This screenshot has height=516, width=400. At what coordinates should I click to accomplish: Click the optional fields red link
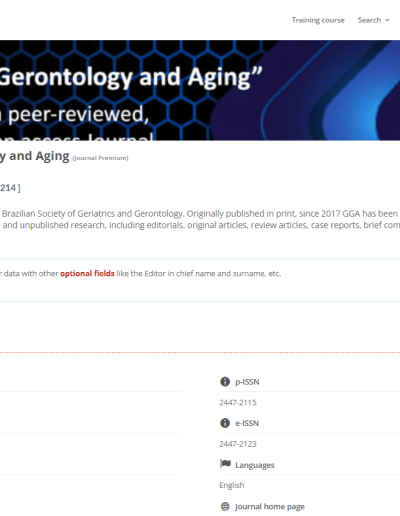click(x=87, y=274)
